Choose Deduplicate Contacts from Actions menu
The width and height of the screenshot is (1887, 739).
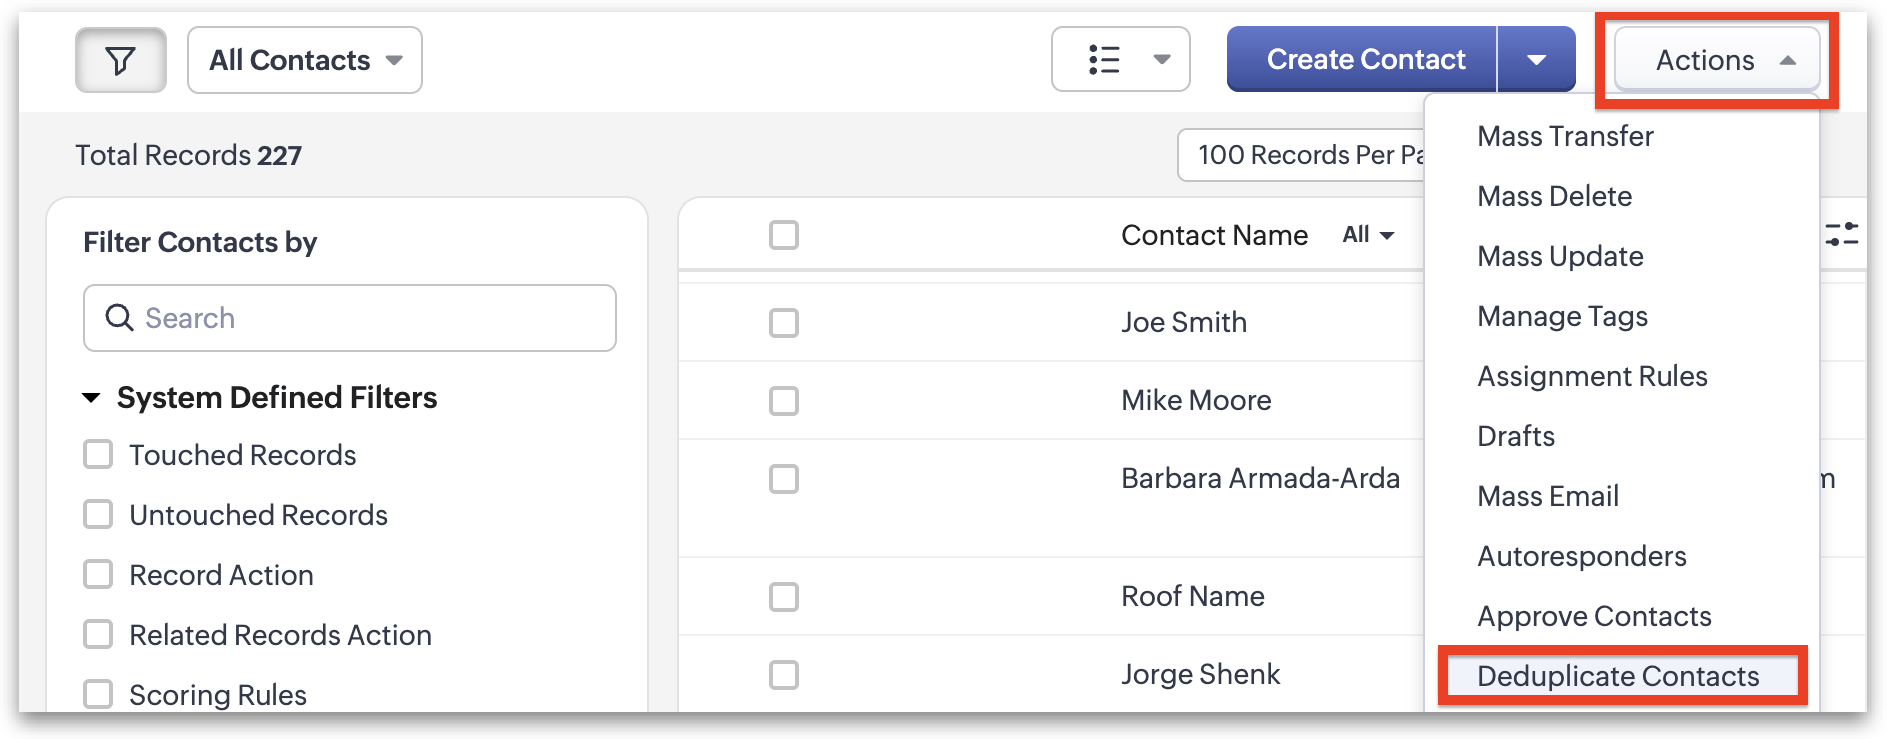(x=1618, y=676)
